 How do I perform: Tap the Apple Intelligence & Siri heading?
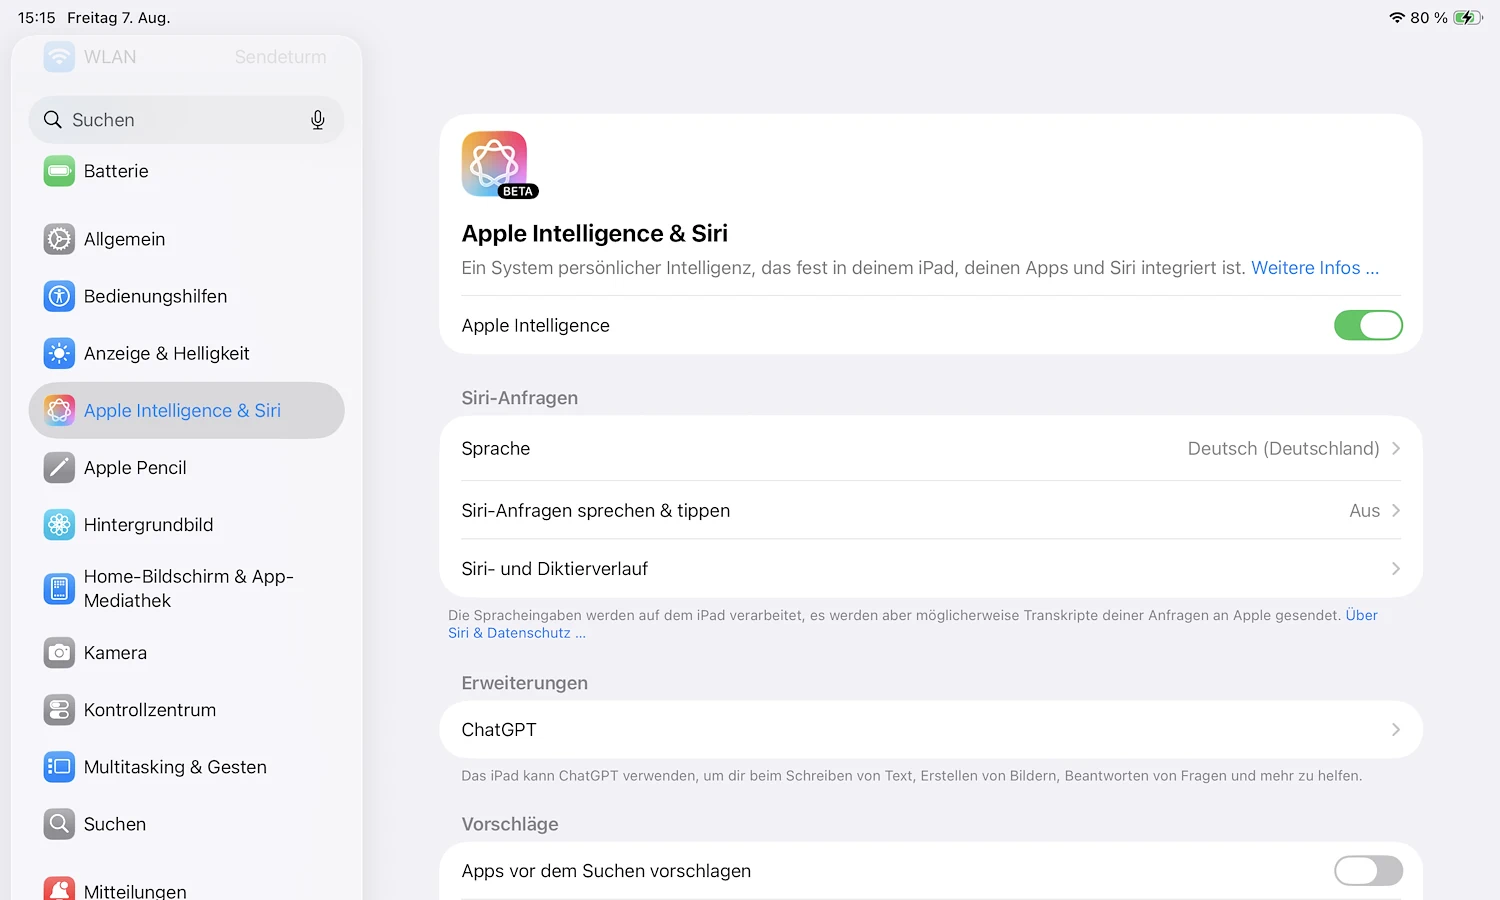coord(595,233)
